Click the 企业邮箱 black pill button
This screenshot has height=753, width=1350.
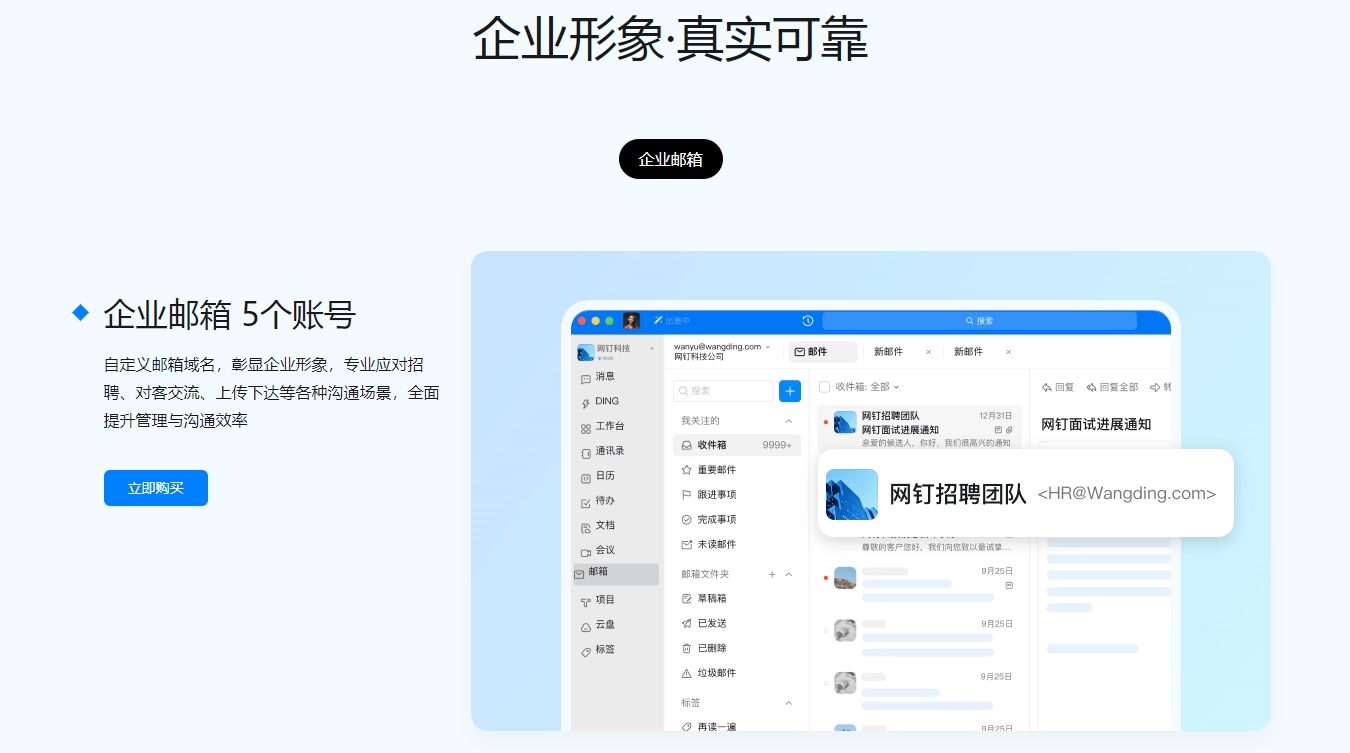tap(670, 159)
